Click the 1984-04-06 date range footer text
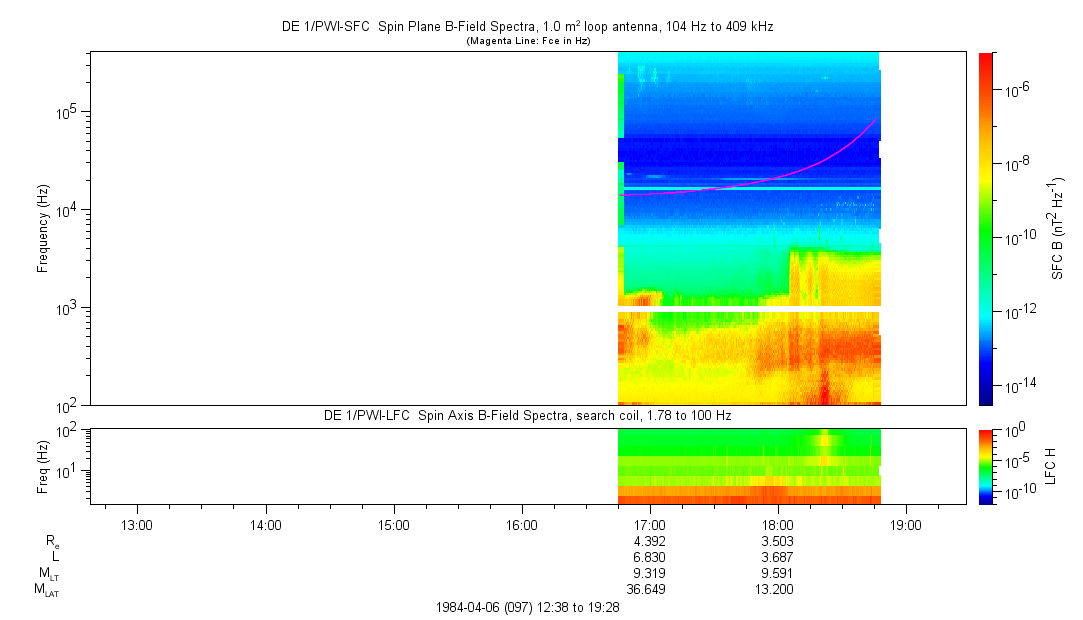The width and height of the screenshot is (1083, 620). 527,607
